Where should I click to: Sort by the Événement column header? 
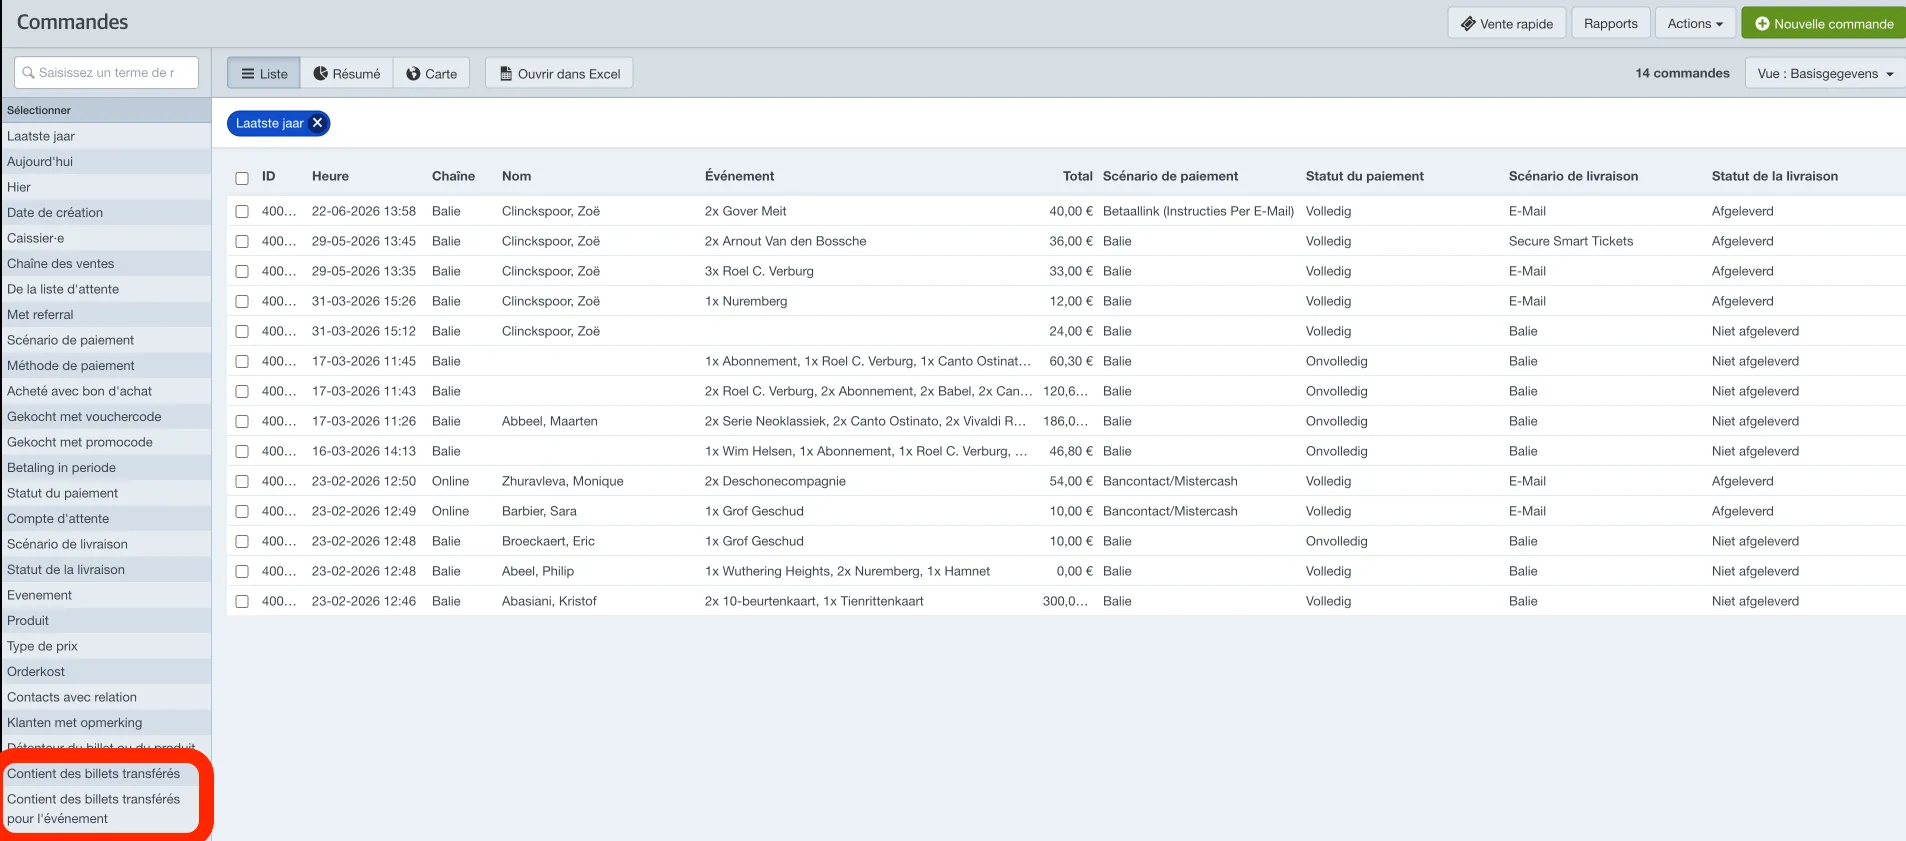pos(739,176)
